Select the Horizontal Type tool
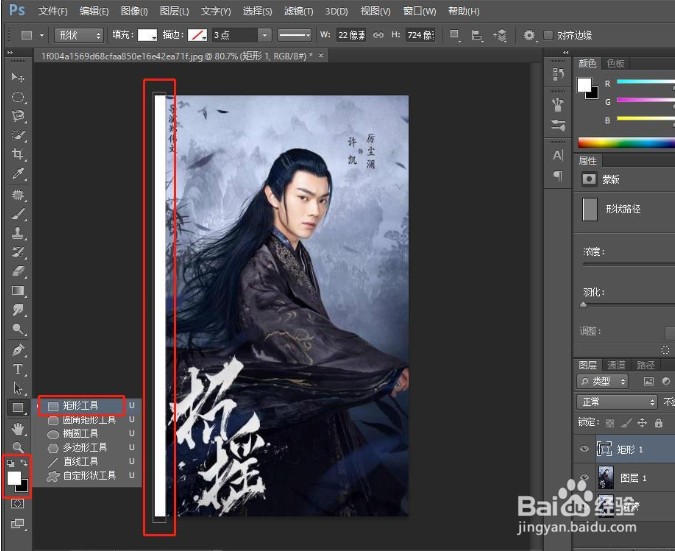Image resolution: width=675 pixels, height=551 pixels. click(18, 369)
